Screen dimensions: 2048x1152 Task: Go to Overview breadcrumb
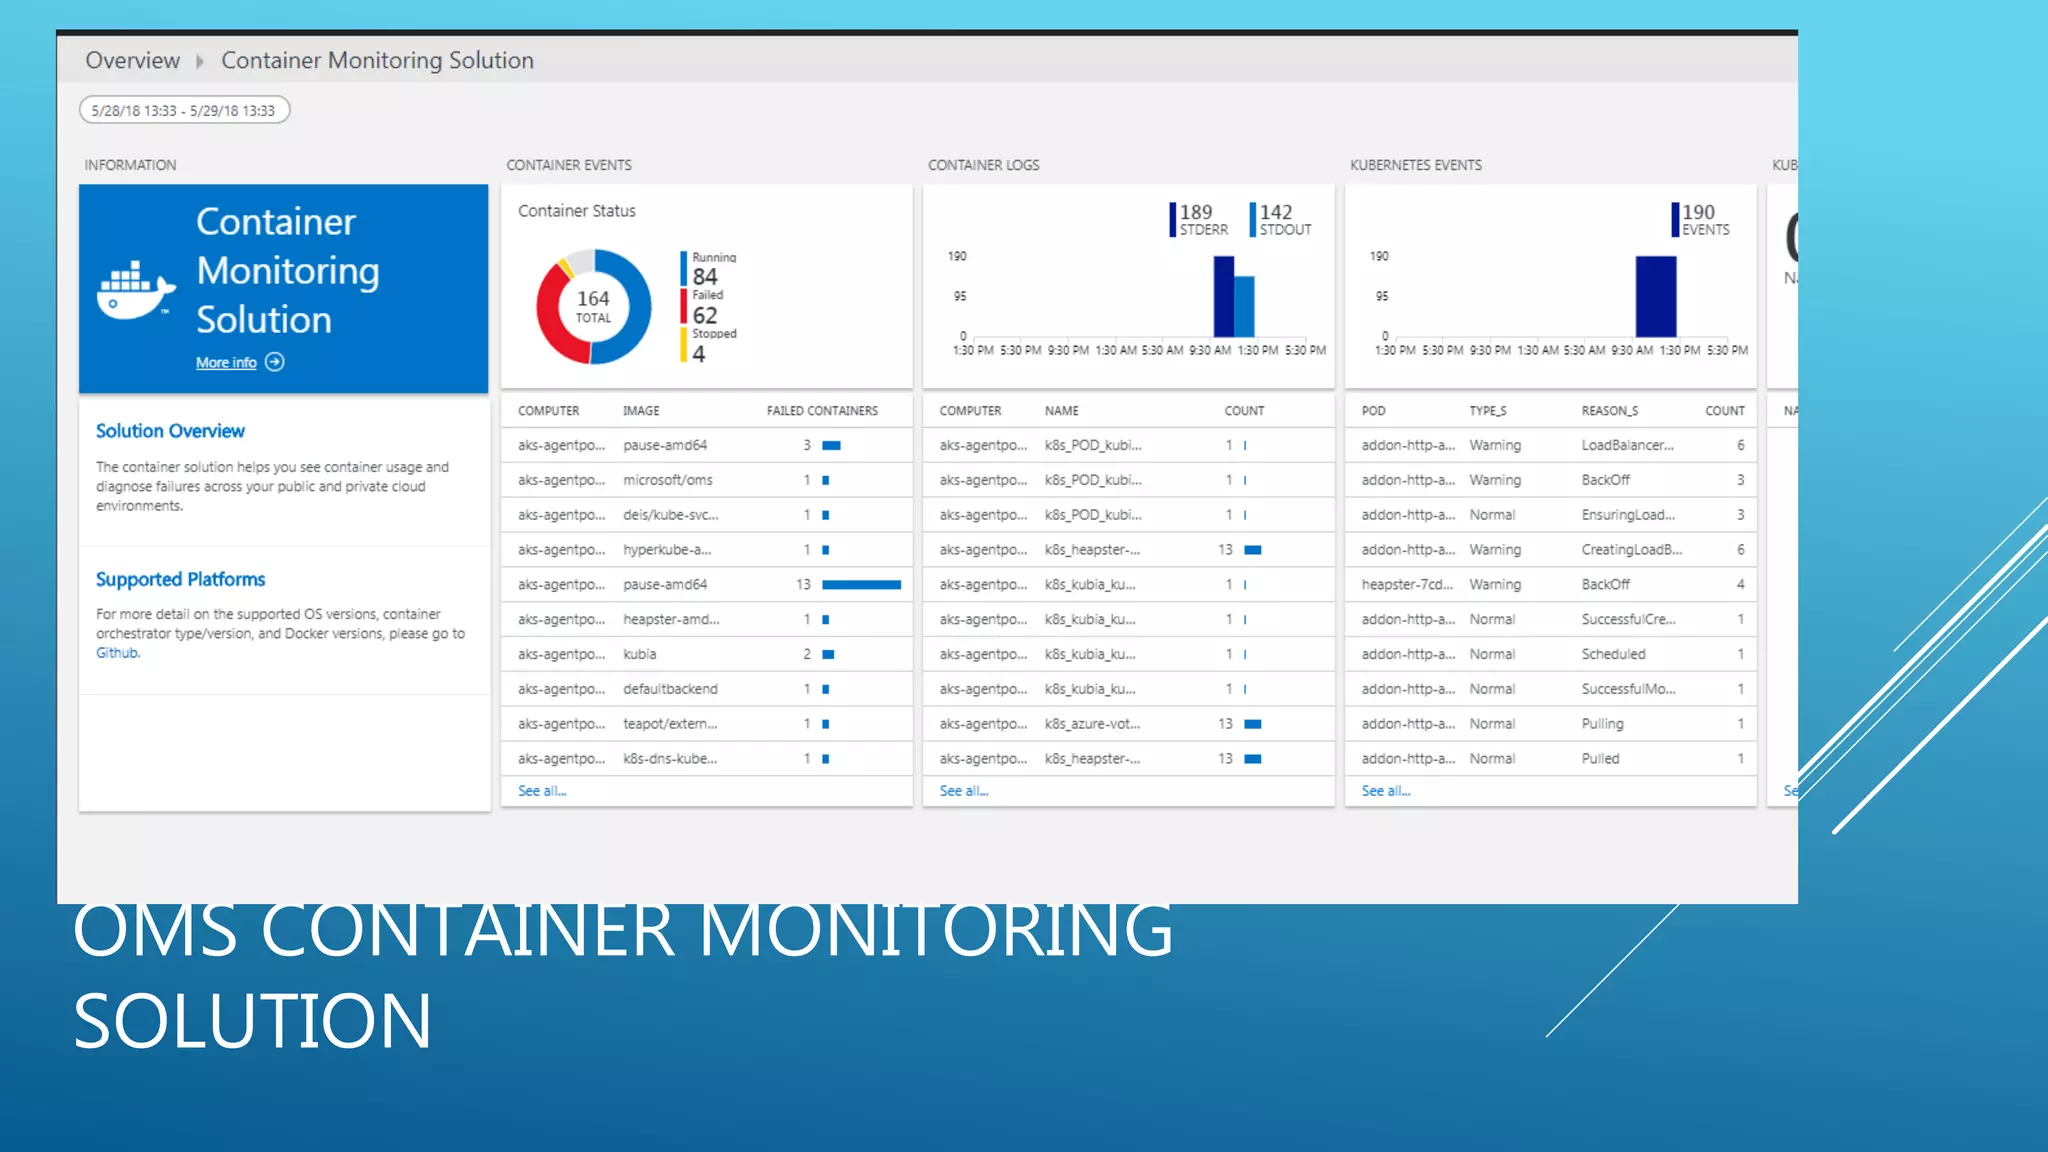(133, 60)
